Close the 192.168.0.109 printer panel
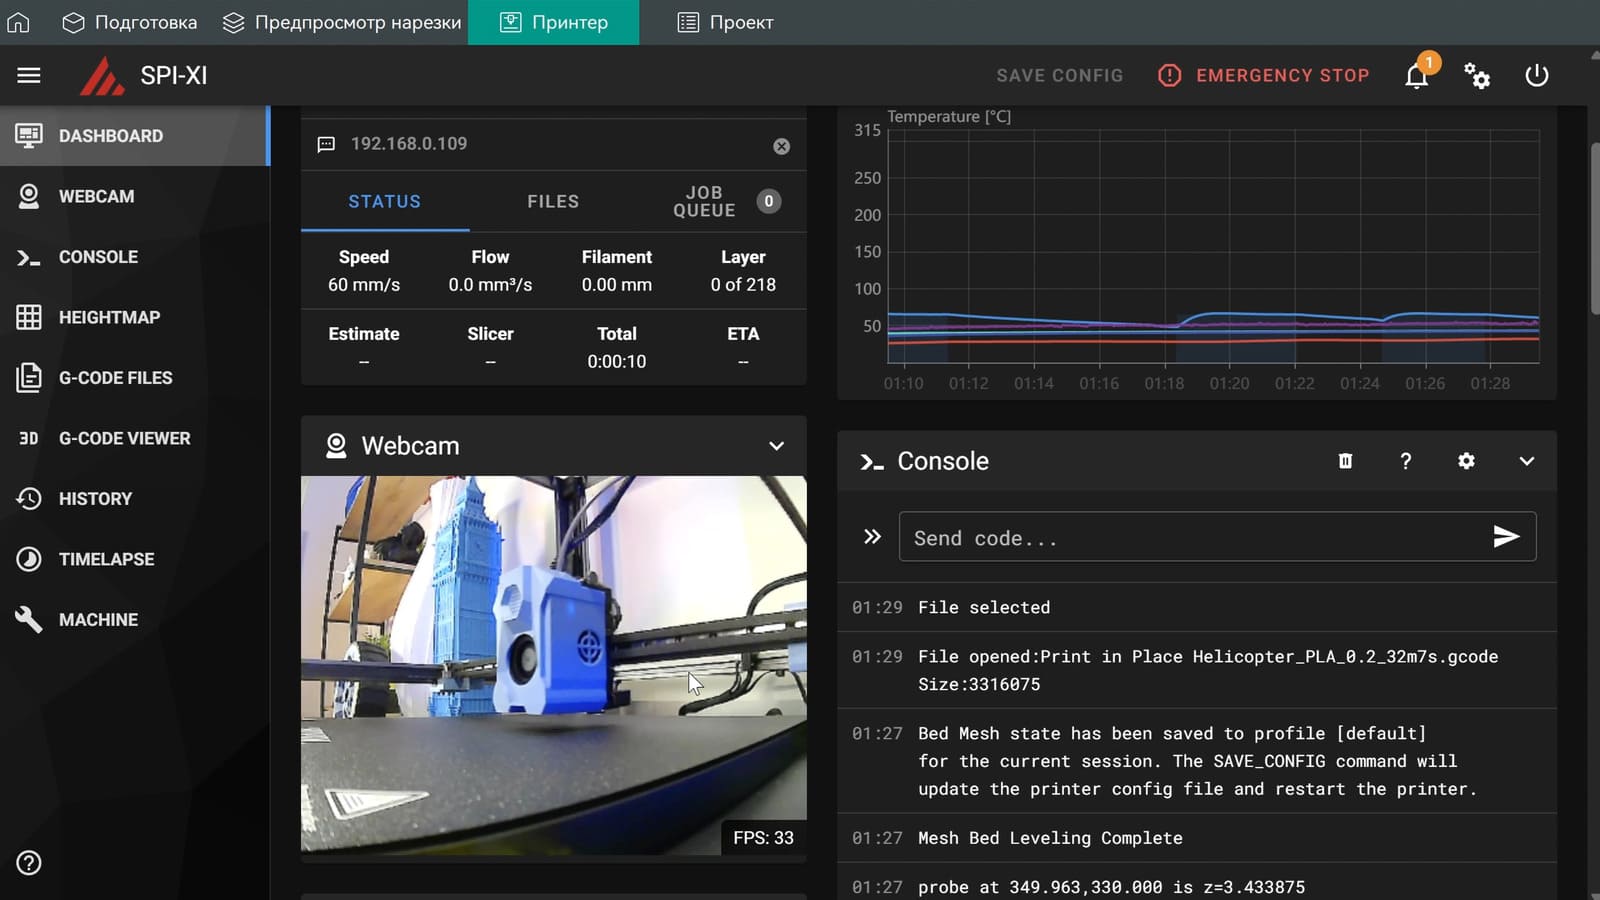 click(x=782, y=146)
